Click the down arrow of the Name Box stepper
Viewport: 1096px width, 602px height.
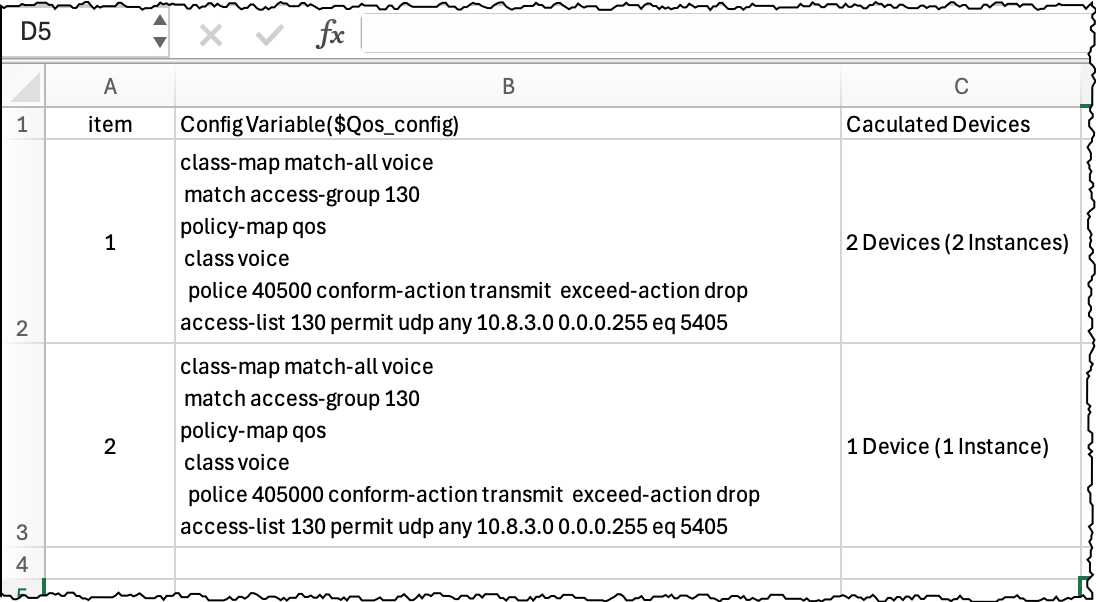tap(158, 42)
